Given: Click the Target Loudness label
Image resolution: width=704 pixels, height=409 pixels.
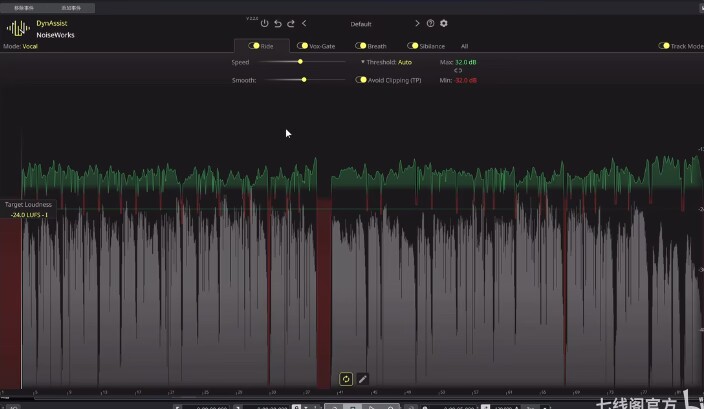Looking at the screenshot, I should click(x=28, y=205).
